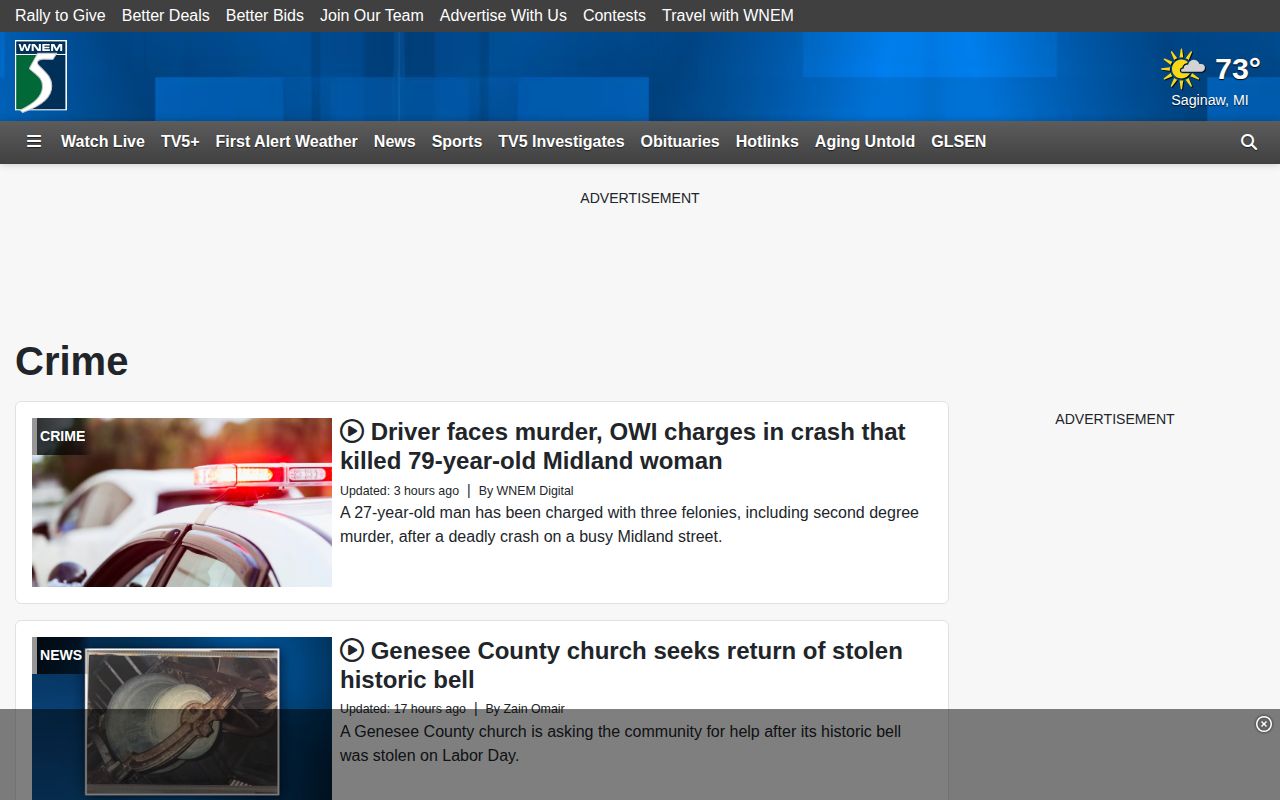Choose Hotlinks in navigation bar
Screen dimensions: 1280x800
pyautogui.click(x=767, y=142)
